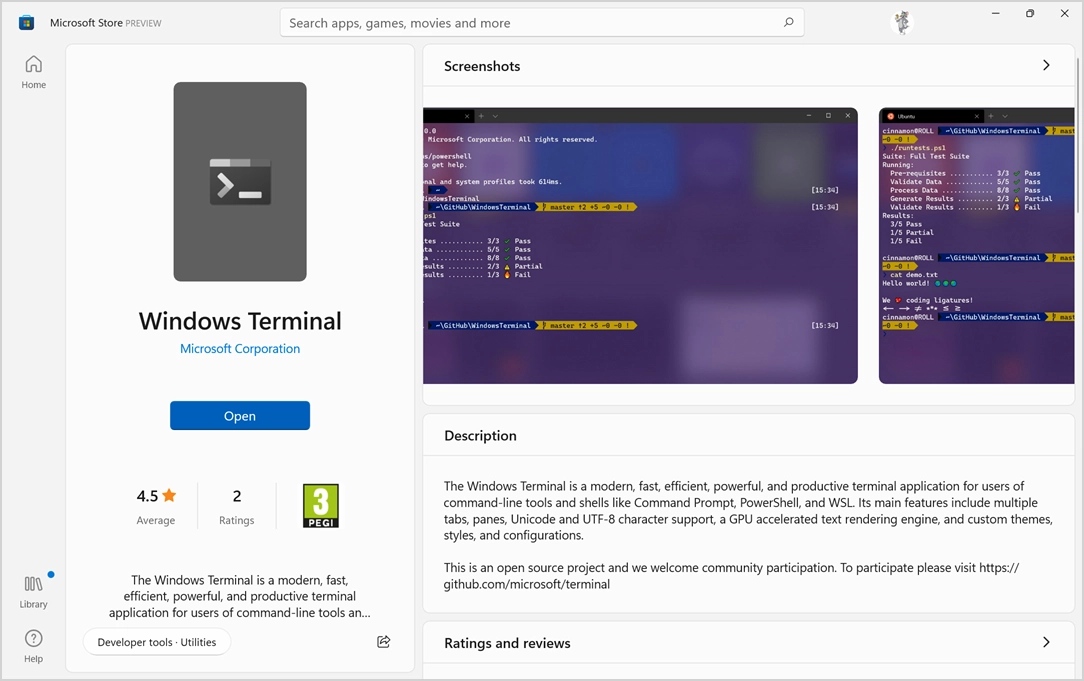Open the Library section
Viewport: 1084px width, 681px height.
[x=33, y=592]
